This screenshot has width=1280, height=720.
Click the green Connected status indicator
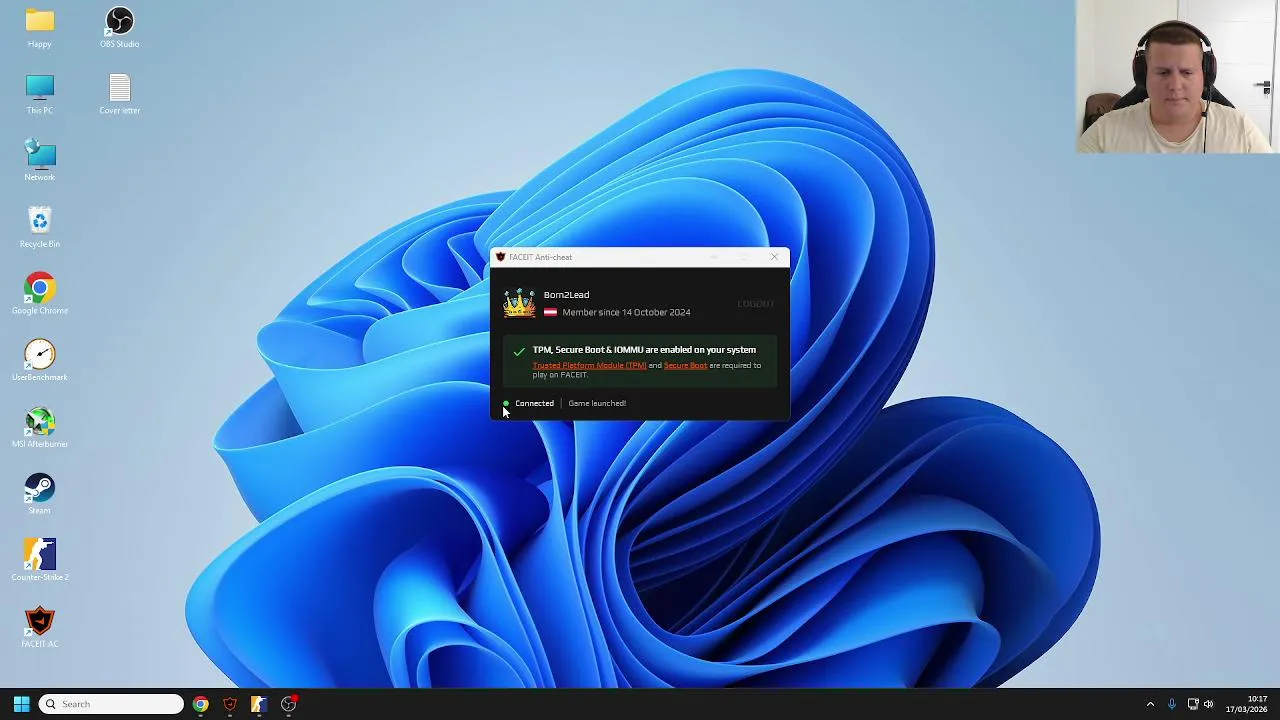coord(506,403)
